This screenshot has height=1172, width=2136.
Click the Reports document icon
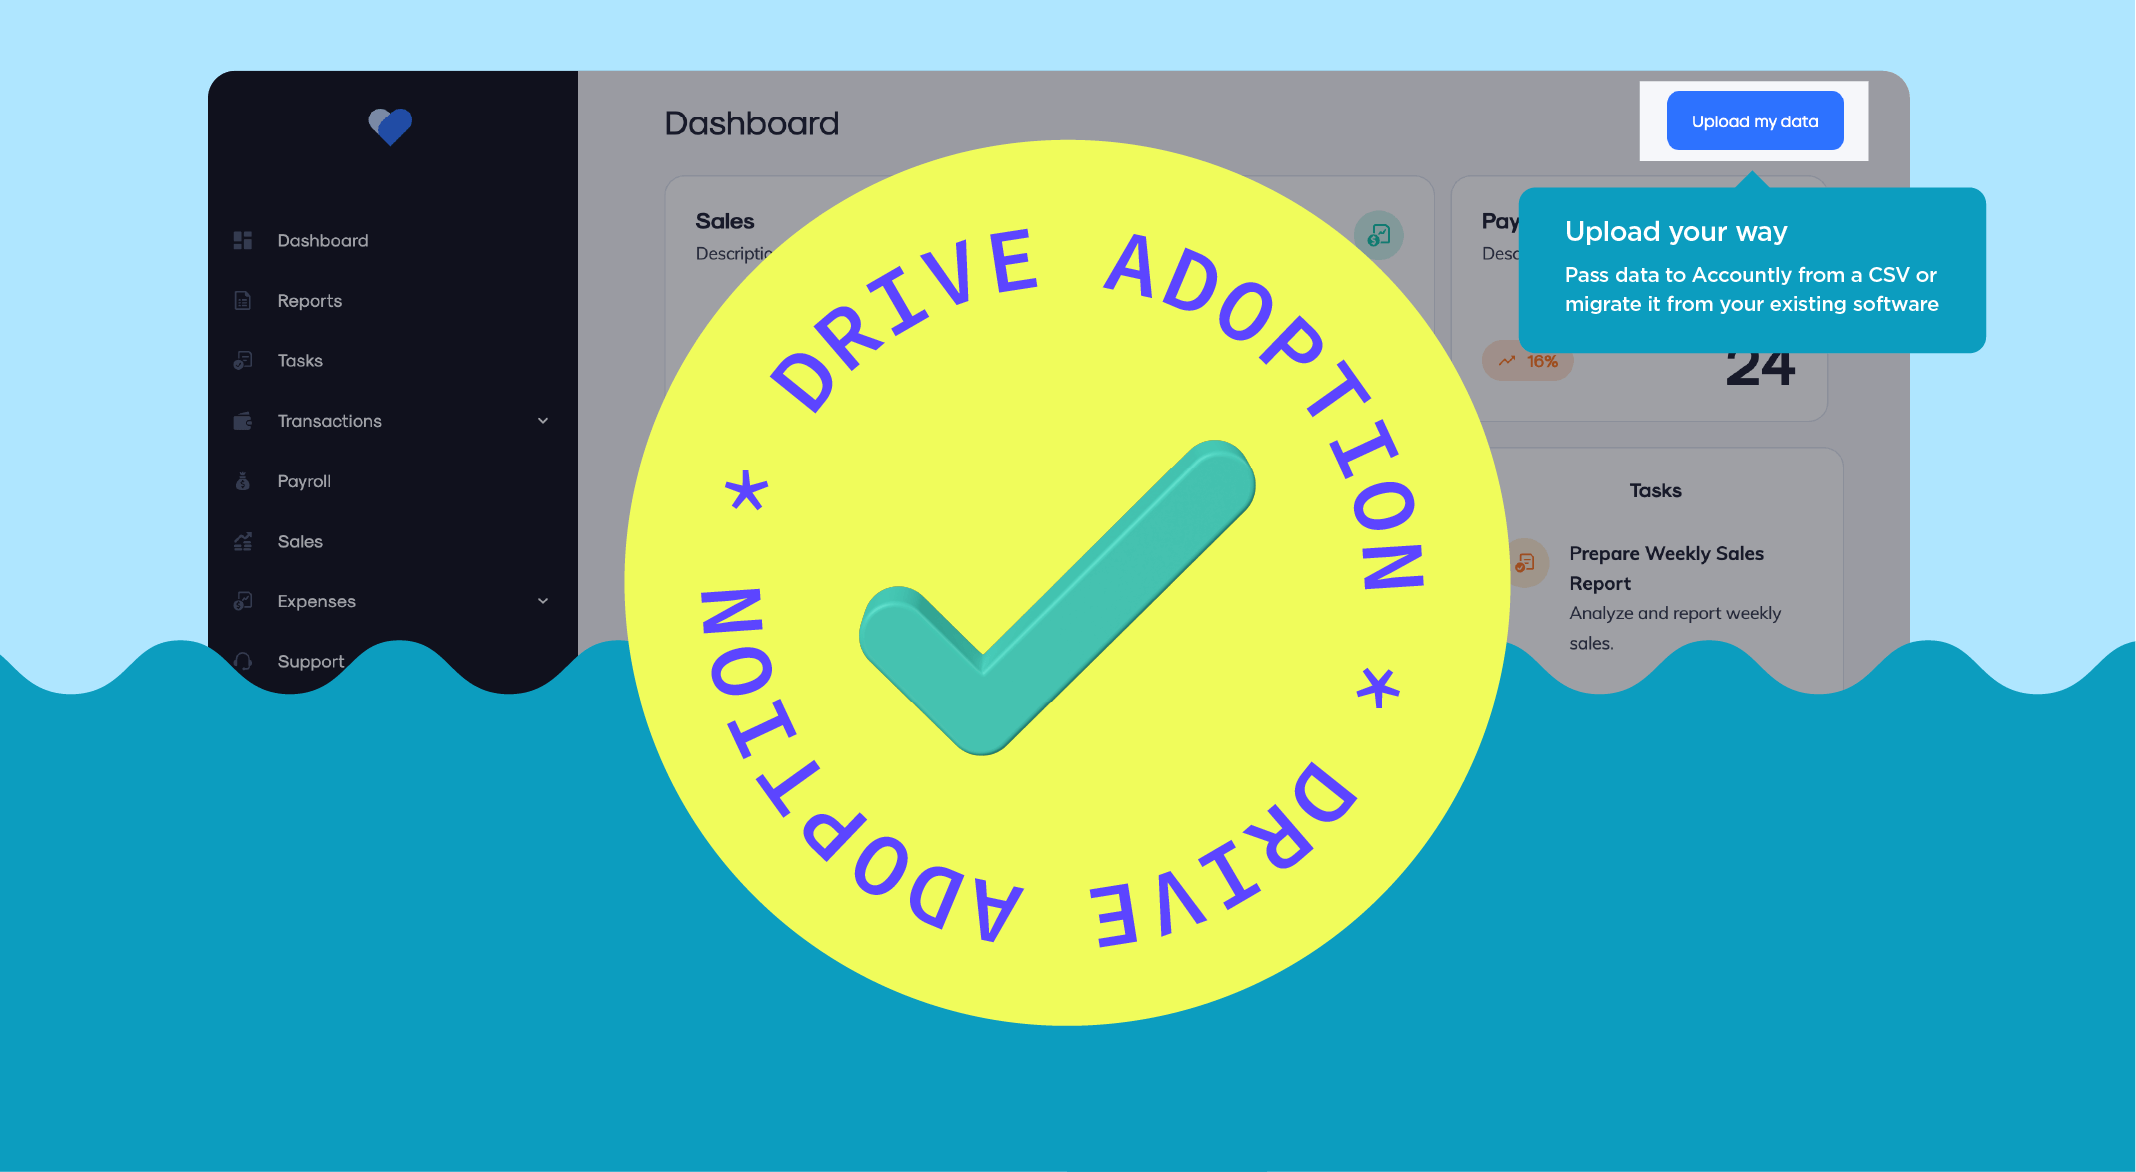pos(242,300)
